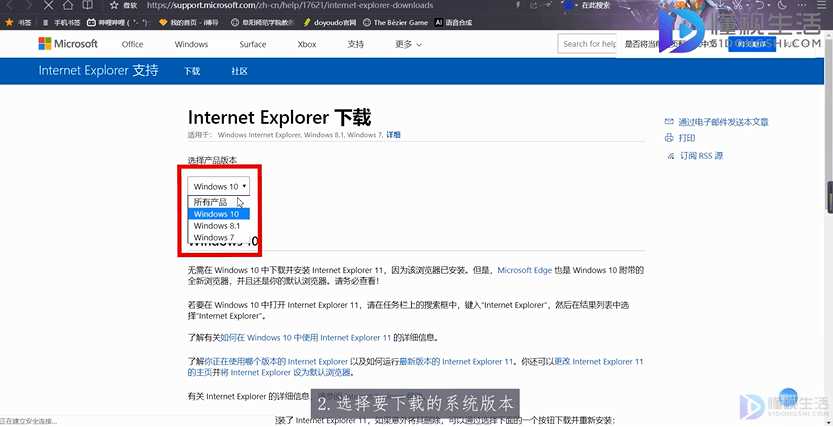Open the Surface menu item
This screenshot has height=427, width=833.
(252, 44)
